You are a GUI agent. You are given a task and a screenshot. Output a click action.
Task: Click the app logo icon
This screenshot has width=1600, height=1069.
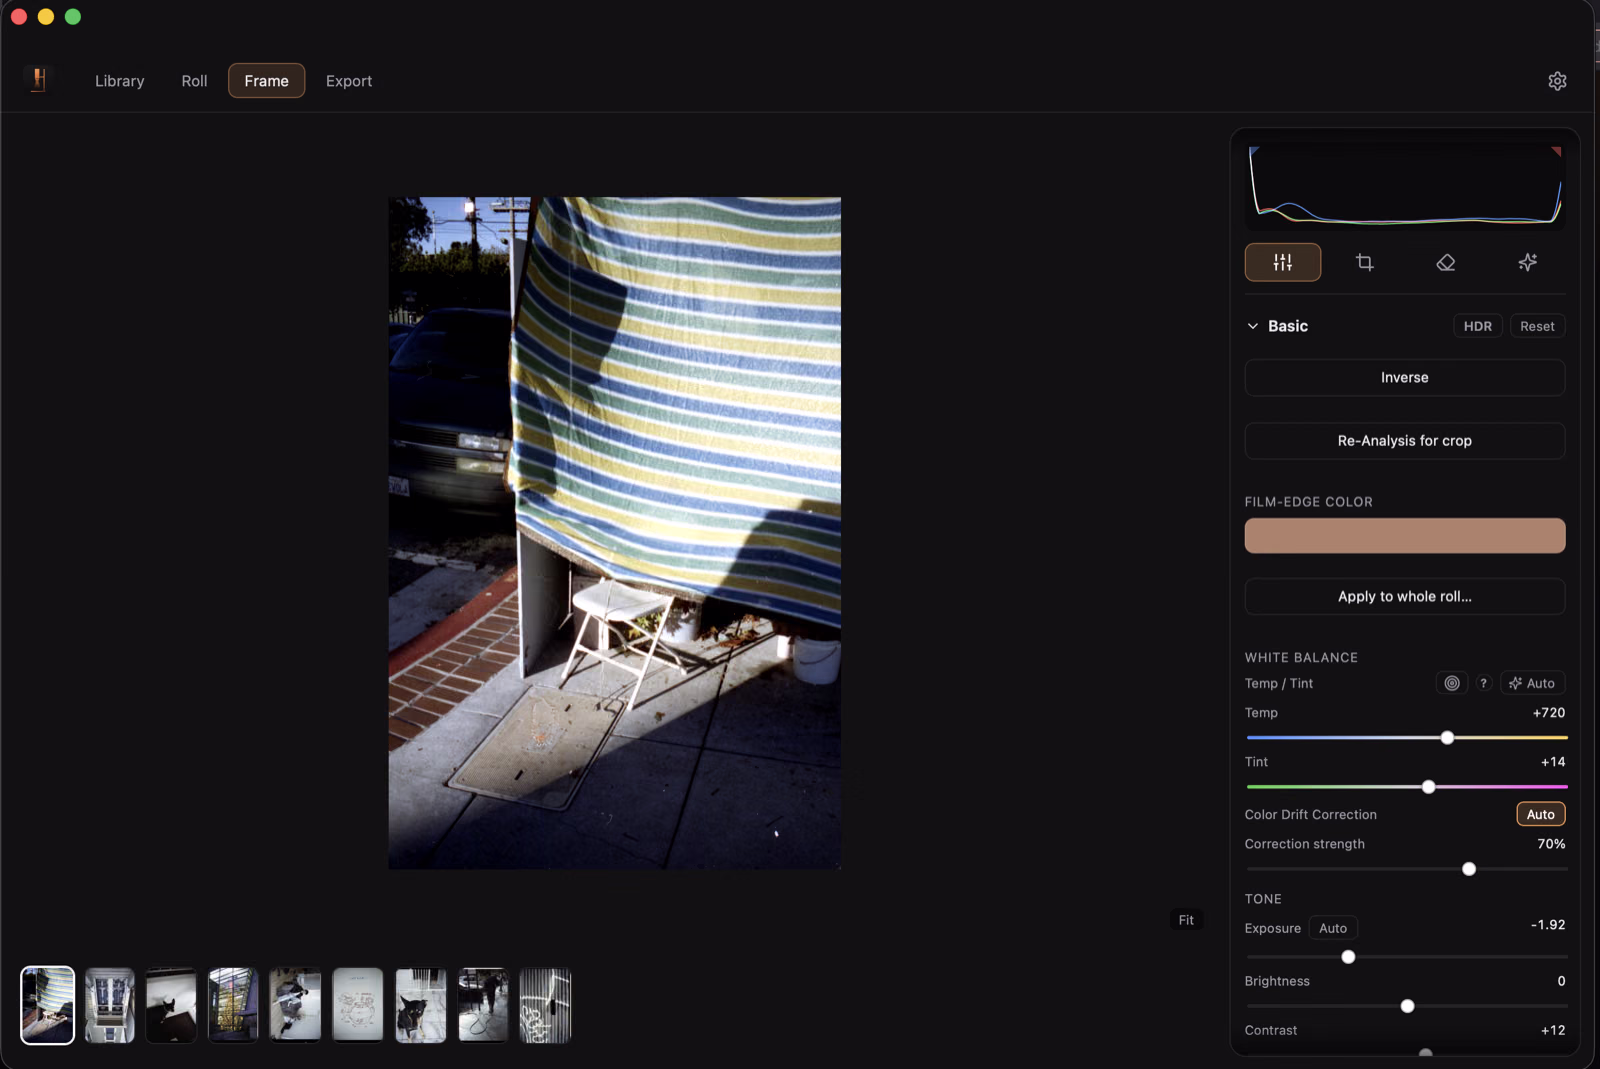tap(39, 80)
